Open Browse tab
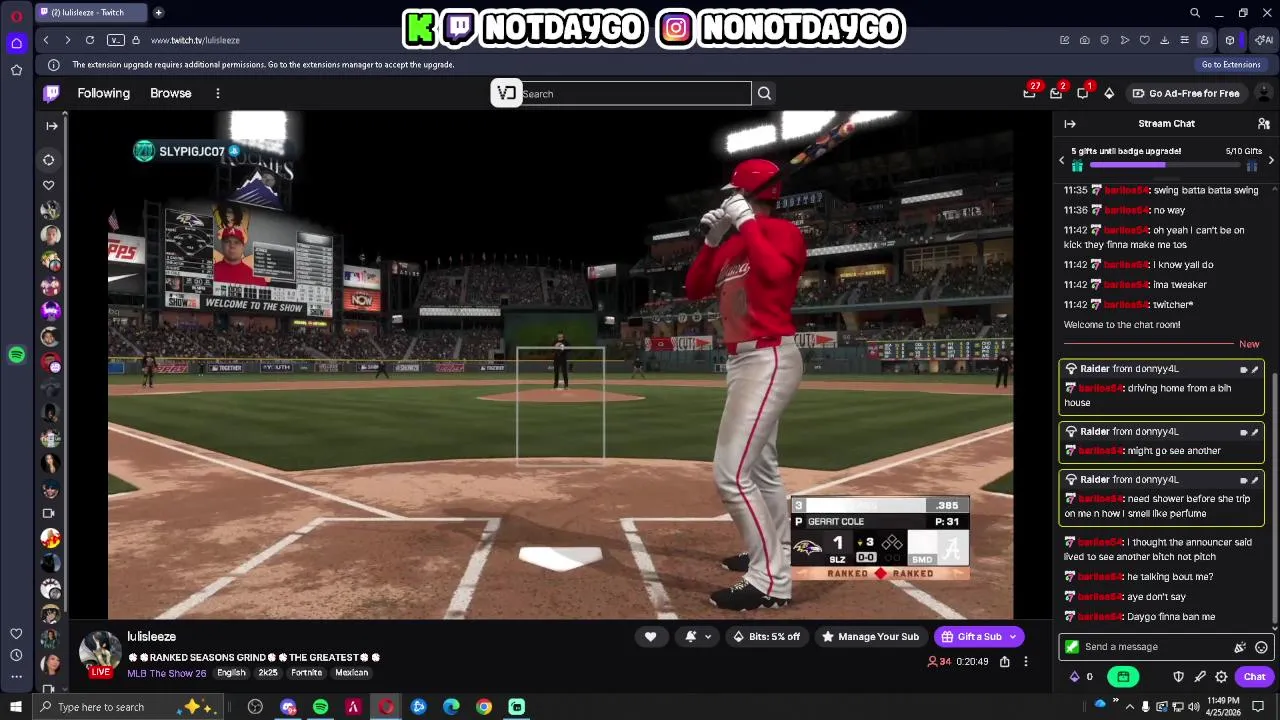This screenshot has height=720, width=1280. pos(171,93)
